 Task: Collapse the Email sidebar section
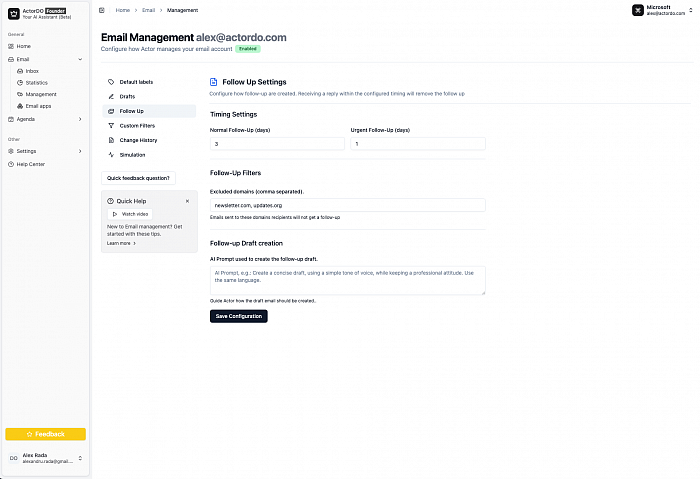(x=80, y=59)
